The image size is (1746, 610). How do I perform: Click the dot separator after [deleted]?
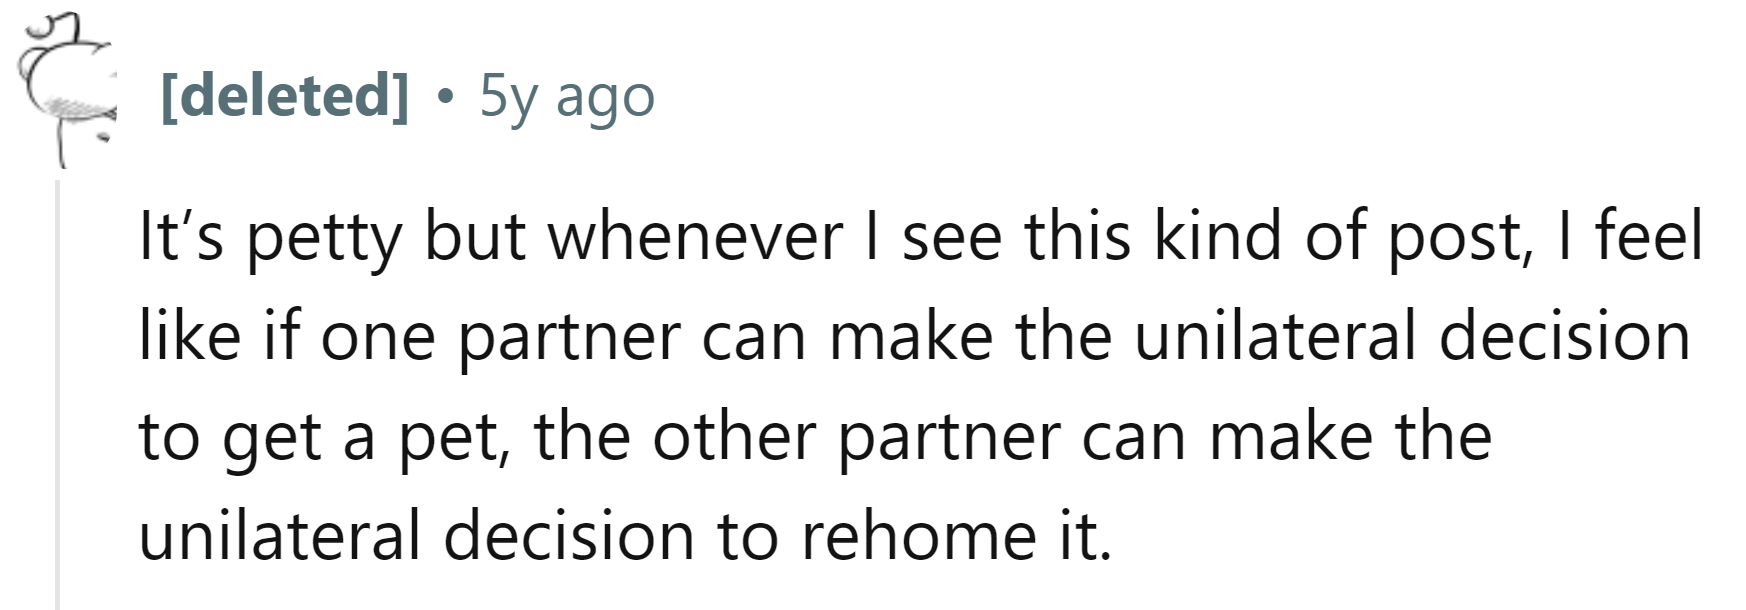[445, 99]
